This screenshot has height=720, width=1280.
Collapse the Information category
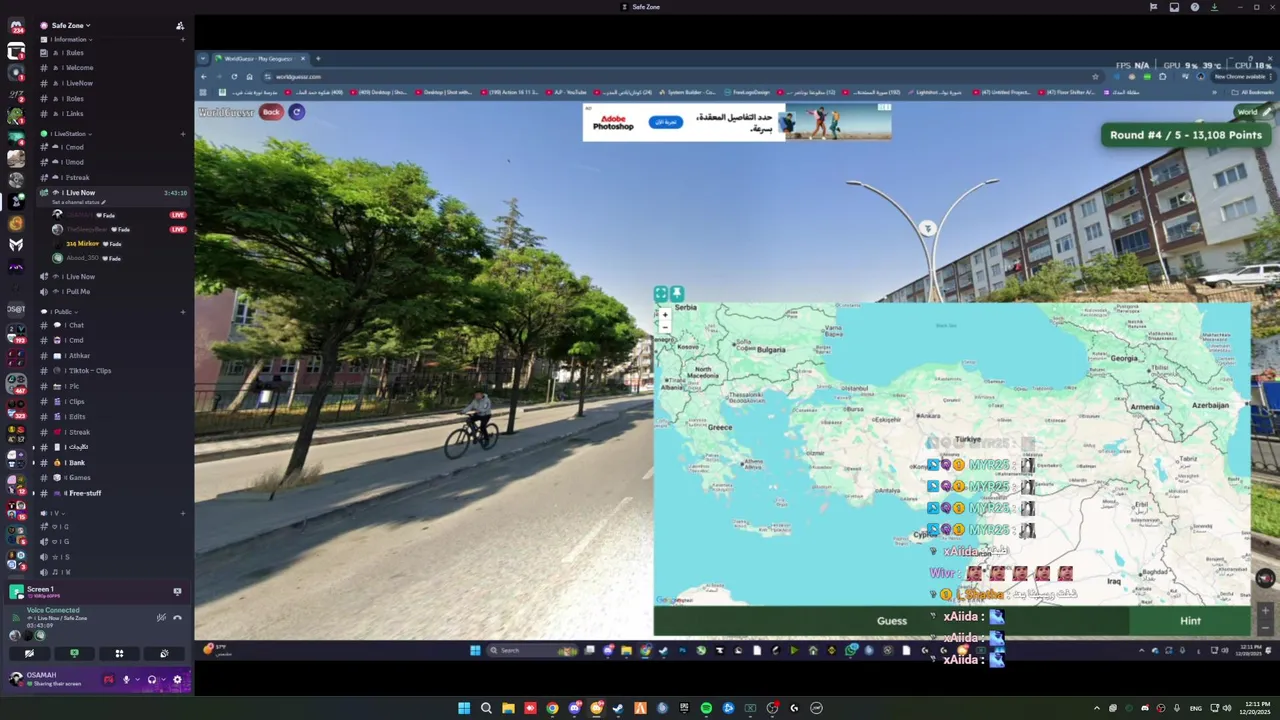click(x=68, y=39)
